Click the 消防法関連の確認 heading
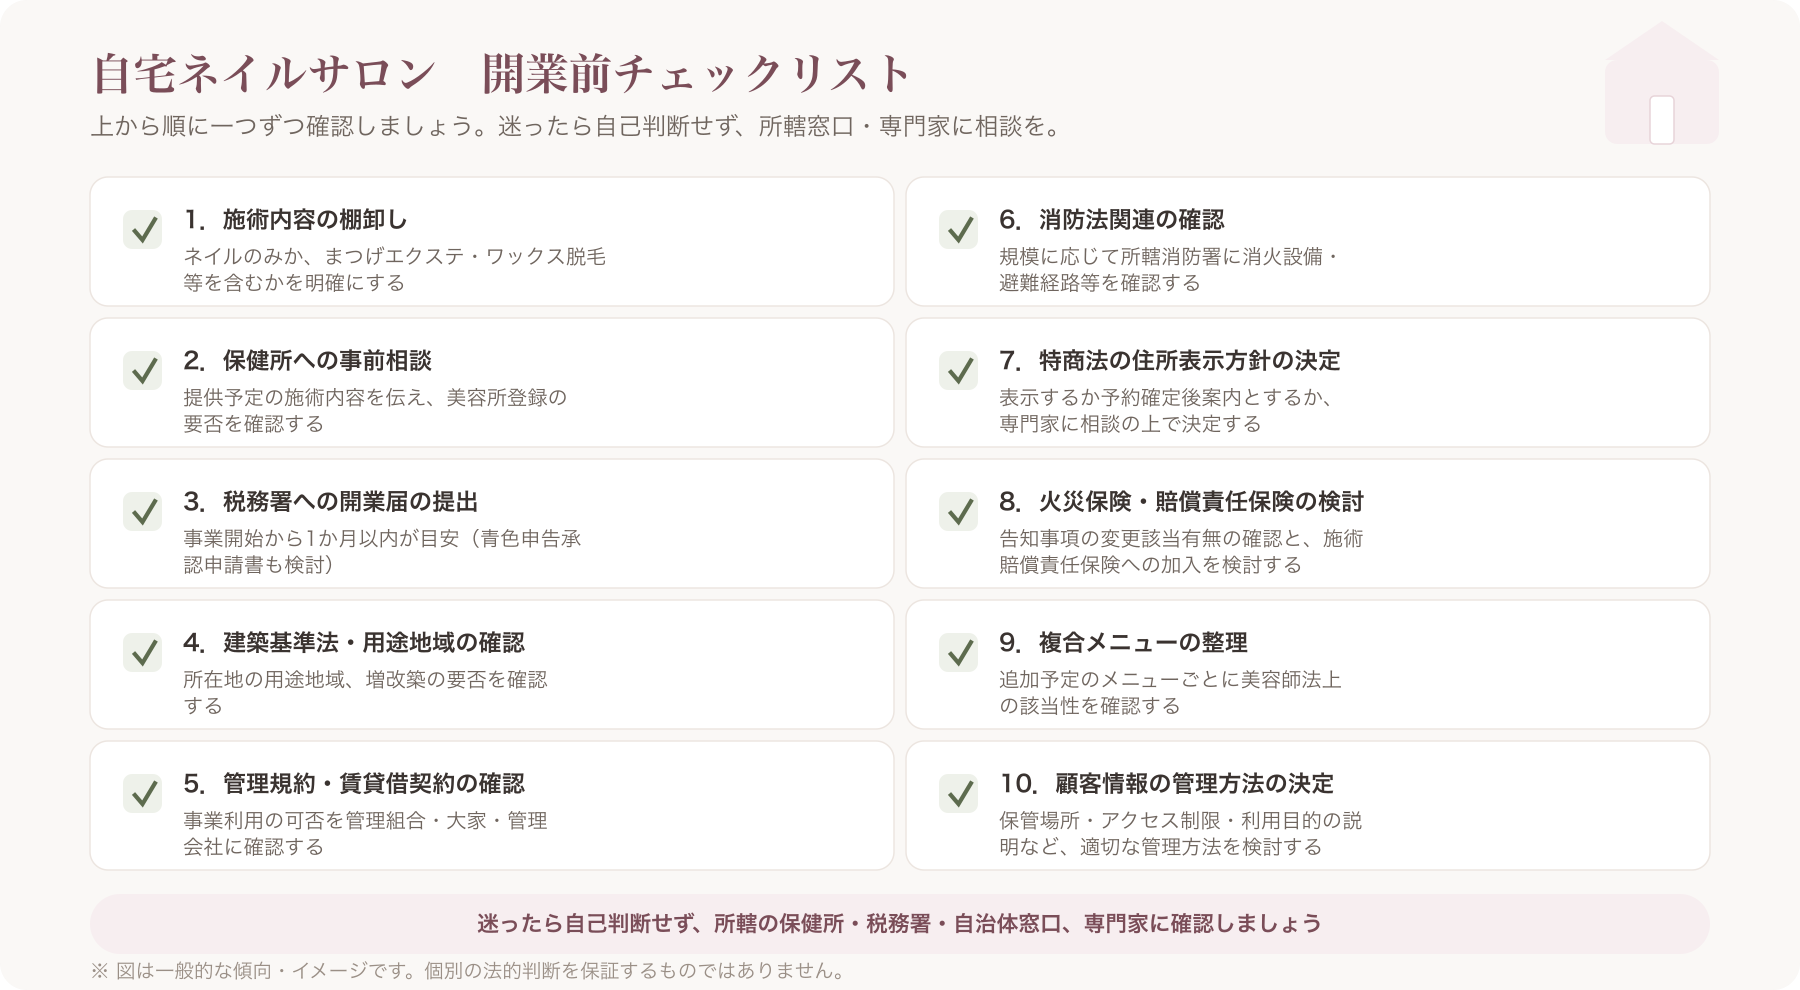The width and height of the screenshot is (1800, 990). 1111,220
